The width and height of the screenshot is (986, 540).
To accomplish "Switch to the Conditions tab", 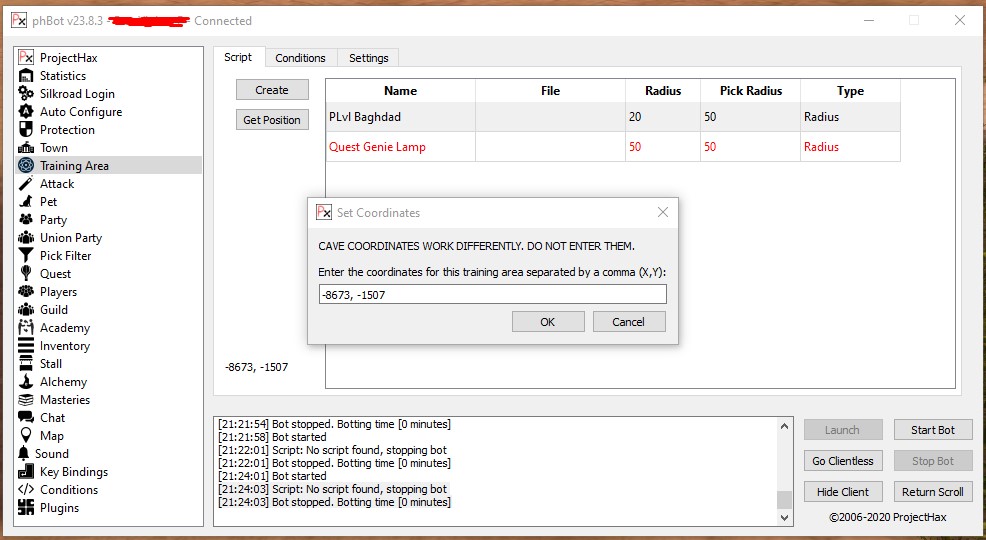I will click(300, 58).
